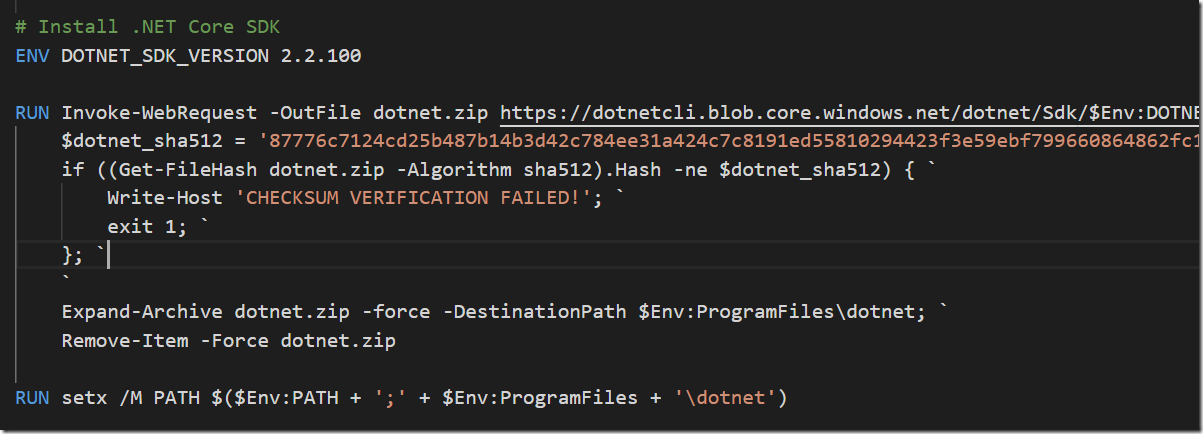Screen dimensions: 1203x434
Task: Click the 'exit 1;' statement
Action: point(148,227)
